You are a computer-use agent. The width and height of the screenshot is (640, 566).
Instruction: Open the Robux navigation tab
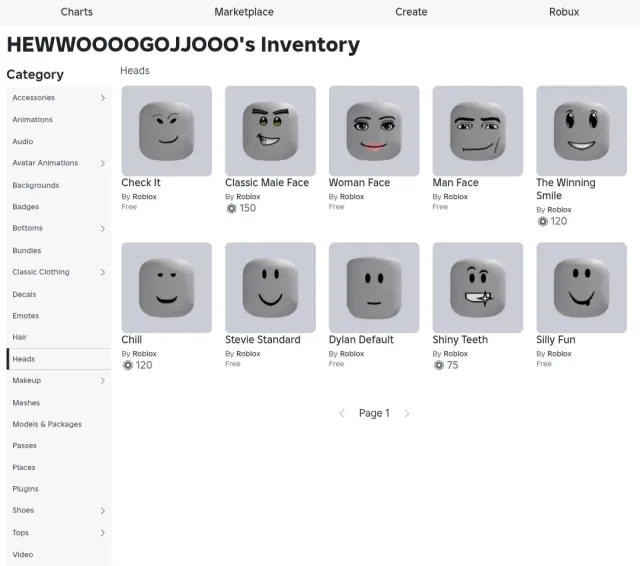coord(564,12)
